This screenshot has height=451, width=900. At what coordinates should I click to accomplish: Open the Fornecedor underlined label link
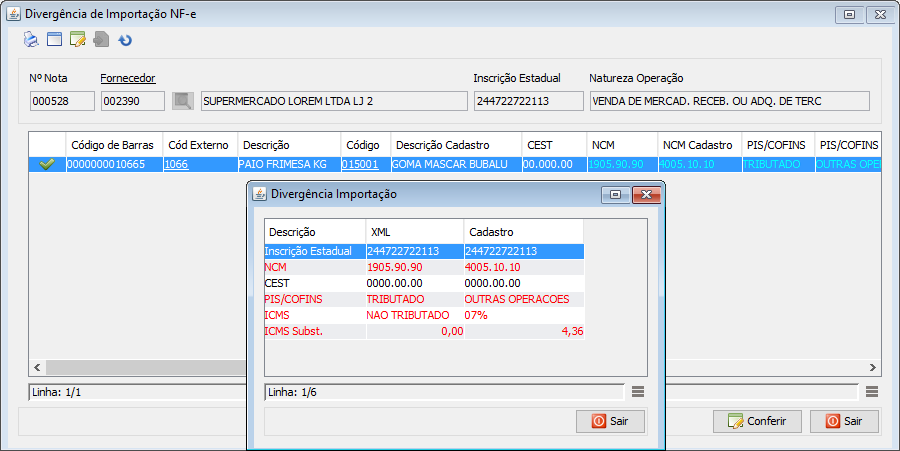click(x=128, y=78)
